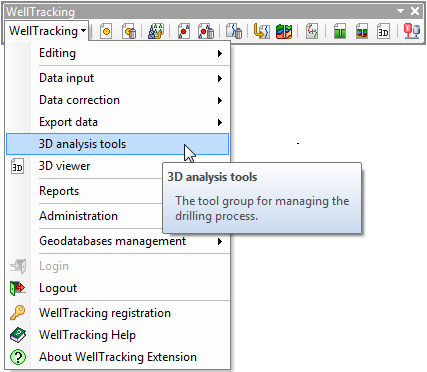This screenshot has width=427, height=372.
Task: Click the green well section document icon
Action: (x=340, y=31)
